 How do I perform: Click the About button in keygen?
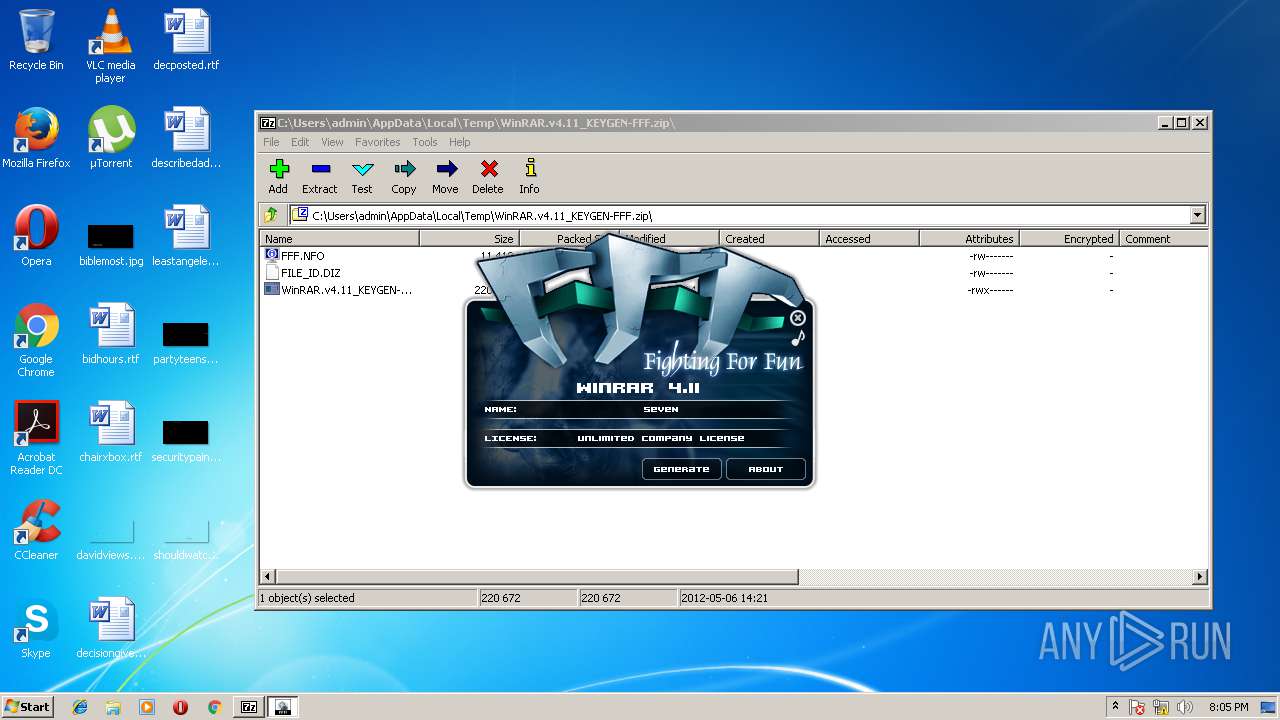(x=765, y=469)
